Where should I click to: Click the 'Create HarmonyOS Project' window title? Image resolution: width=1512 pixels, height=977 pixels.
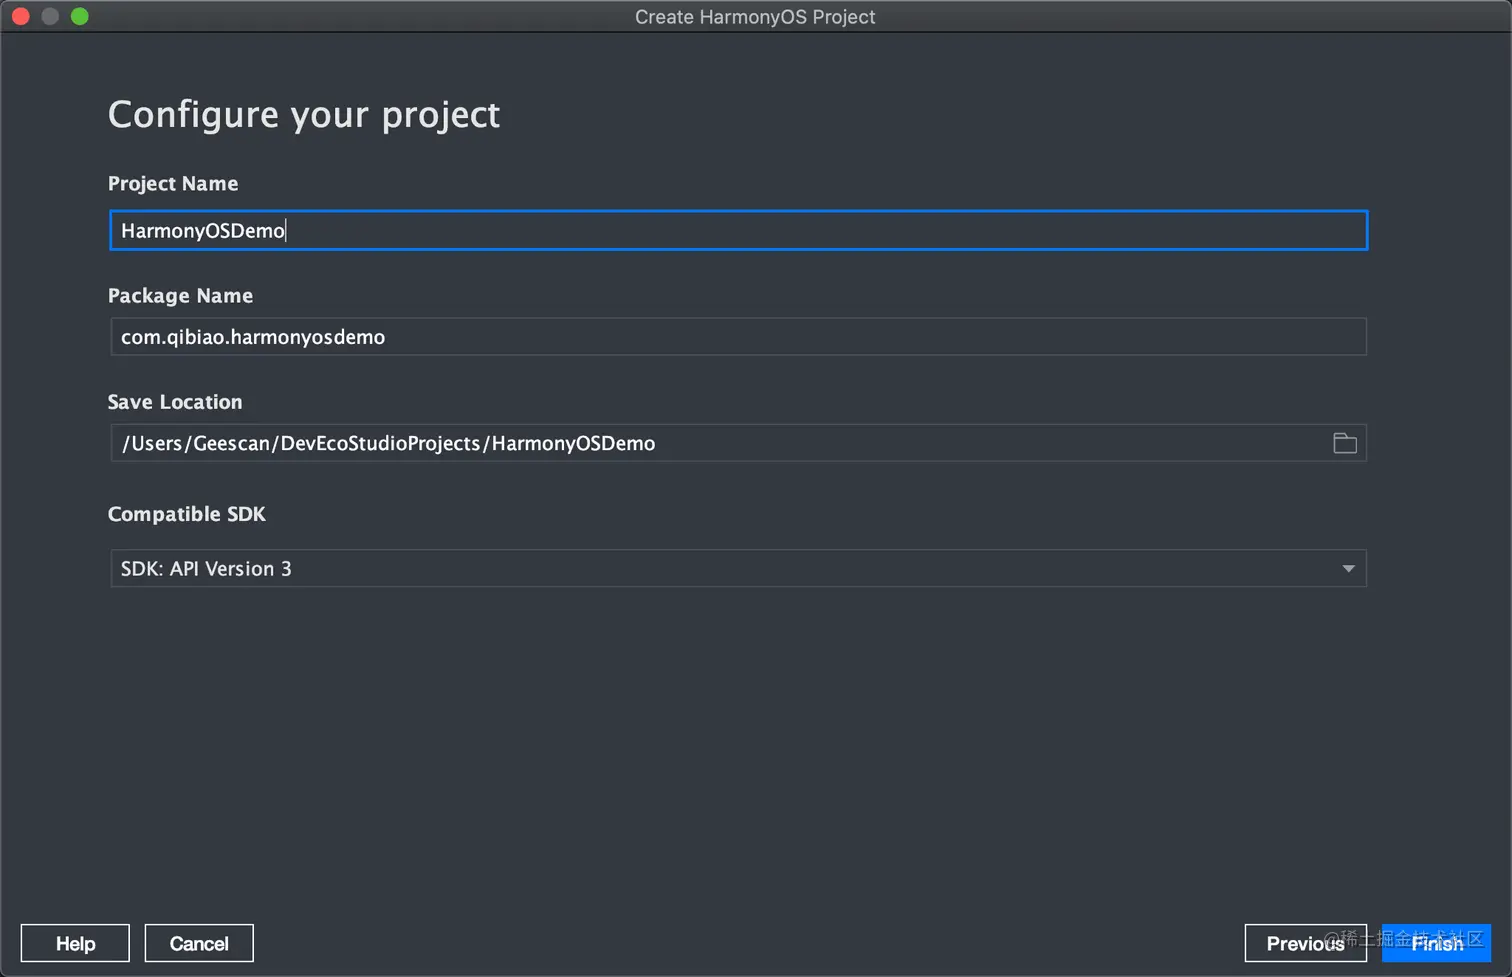click(755, 17)
